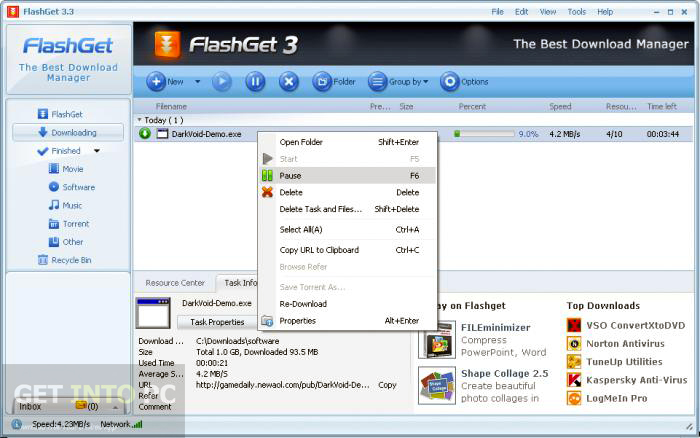Choose Select All(A) in context menu
The height and width of the screenshot is (438, 700).
(x=348, y=229)
